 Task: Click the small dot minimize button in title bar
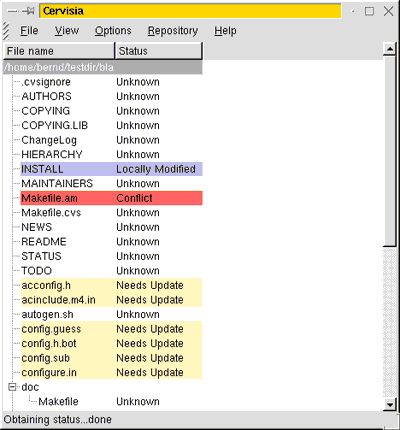(353, 11)
